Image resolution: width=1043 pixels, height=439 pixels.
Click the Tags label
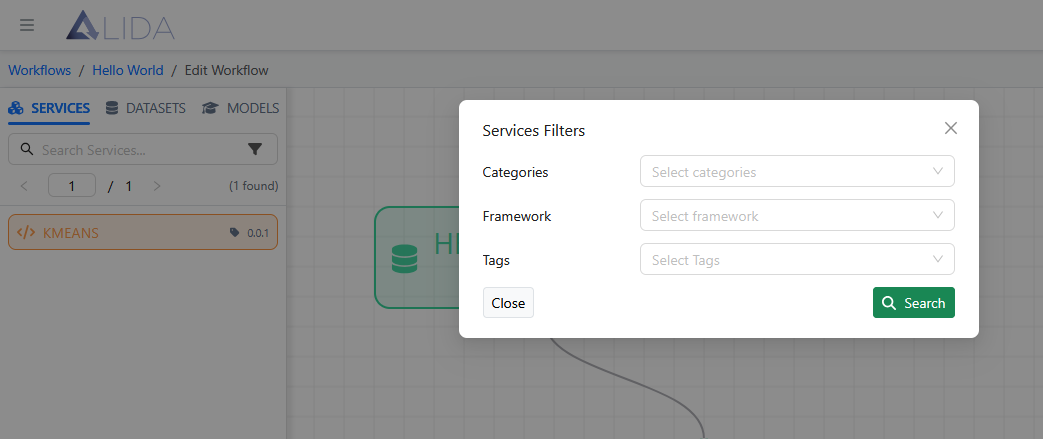496,260
